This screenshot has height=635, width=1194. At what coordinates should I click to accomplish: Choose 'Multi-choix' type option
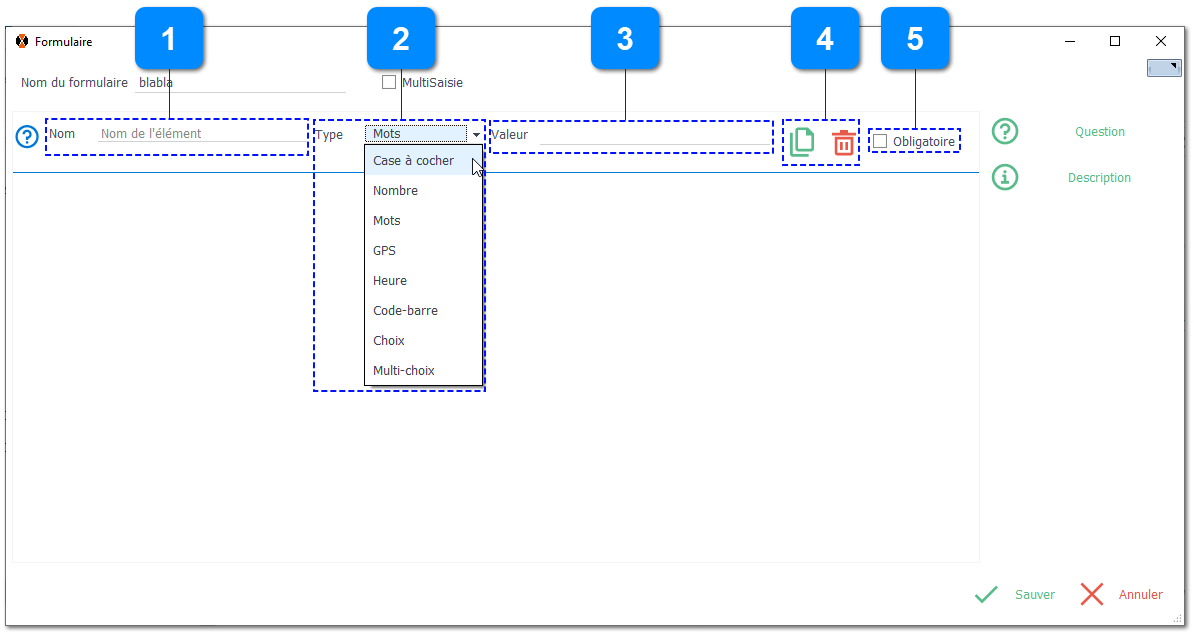(x=403, y=371)
